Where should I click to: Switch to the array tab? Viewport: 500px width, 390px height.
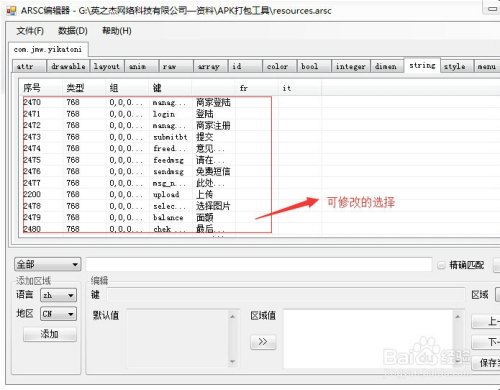(x=210, y=66)
